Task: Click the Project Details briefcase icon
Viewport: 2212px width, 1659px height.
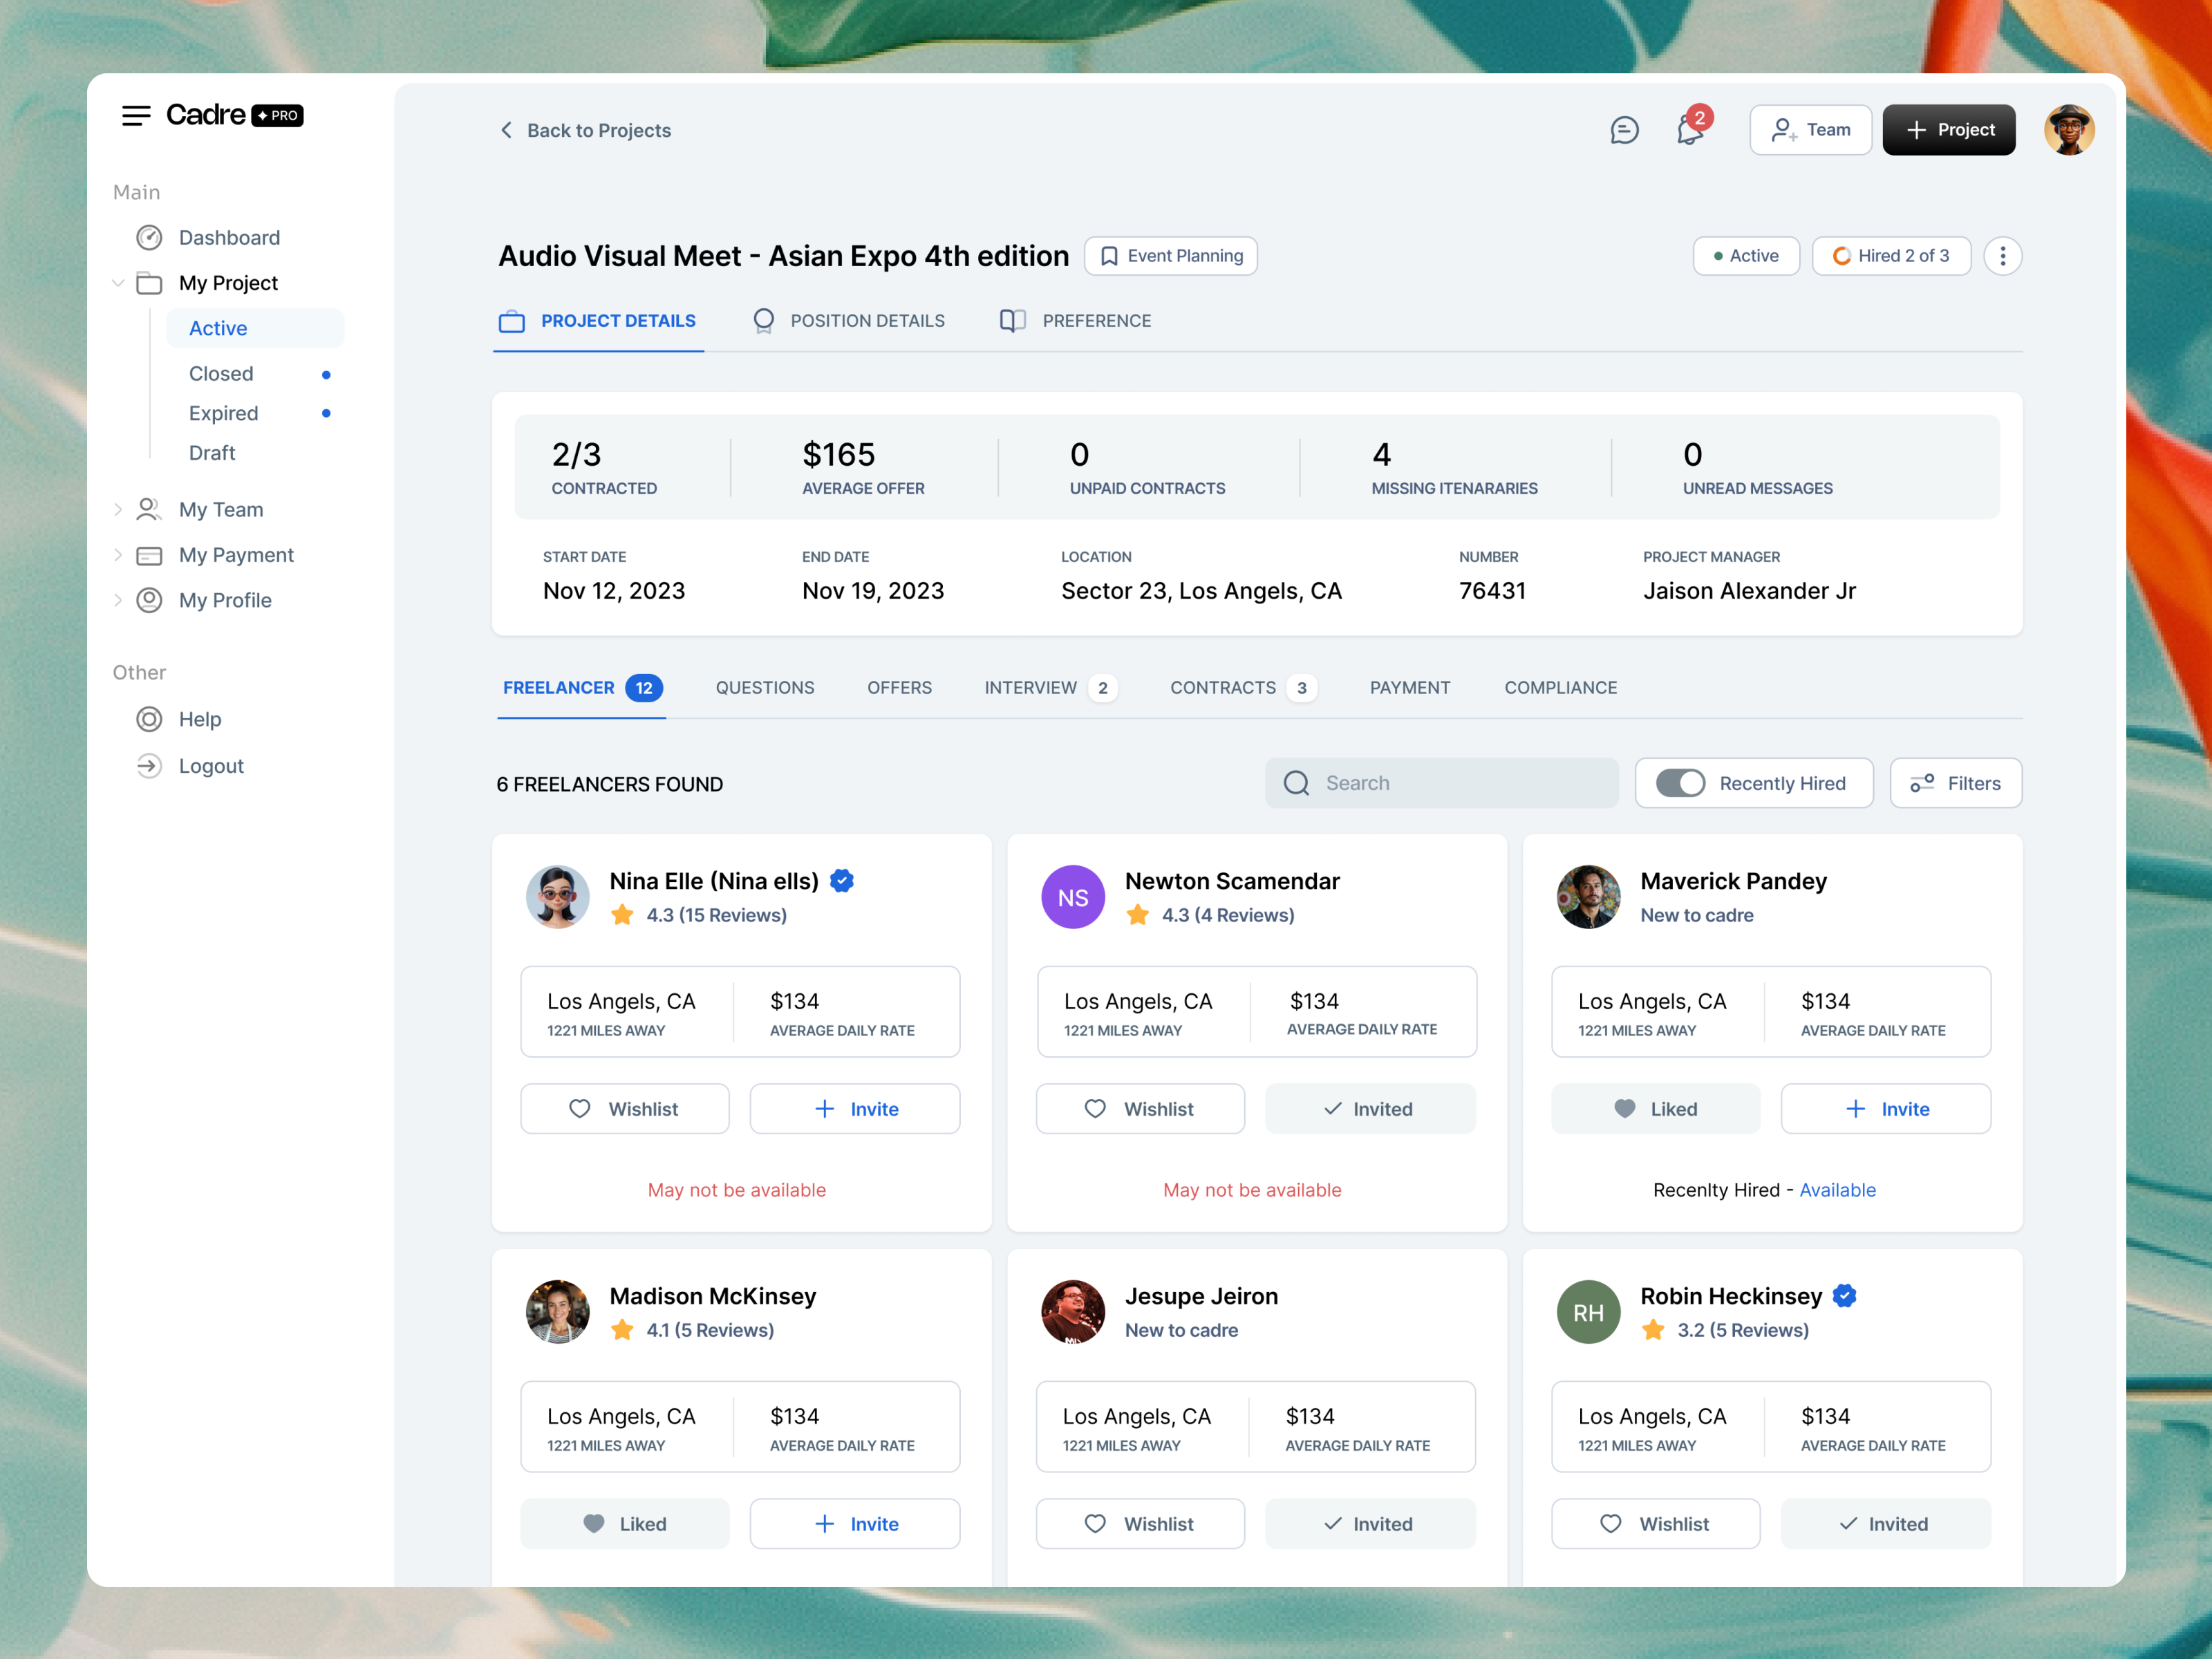Action: (x=512, y=321)
